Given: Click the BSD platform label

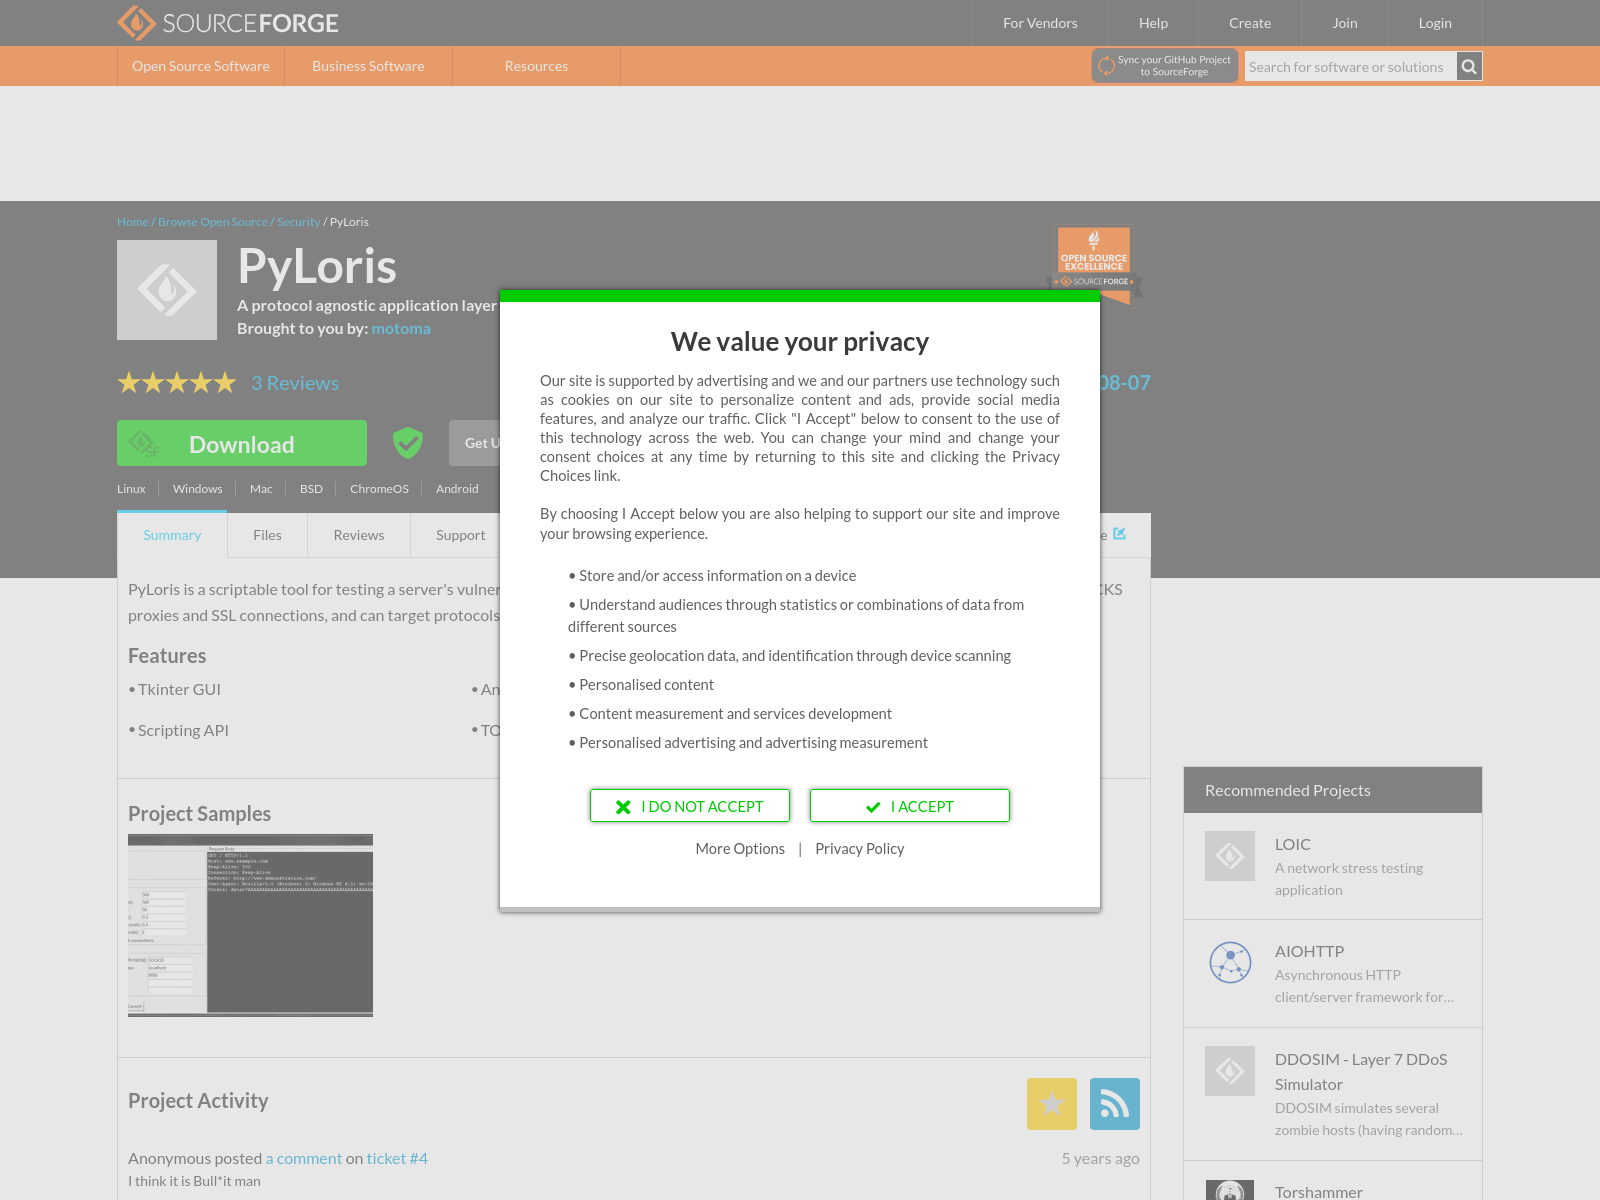Looking at the screenshot, I should click(311, 489).
